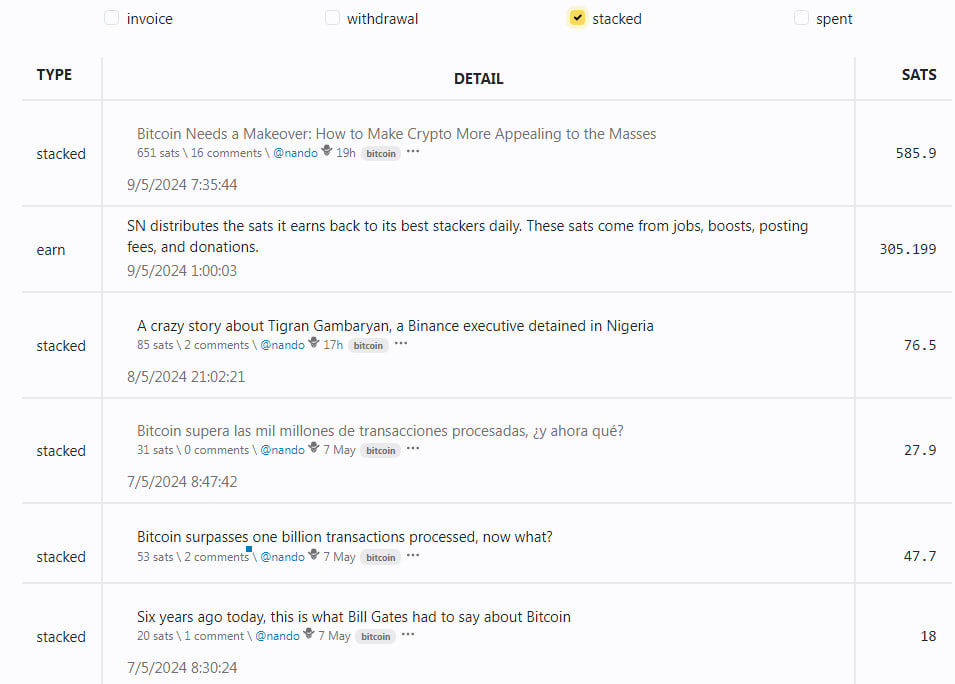Click the cowboy hat icon on the Bill Gates post
This screenshot has height=684, width=955.
tap(309, 635)
